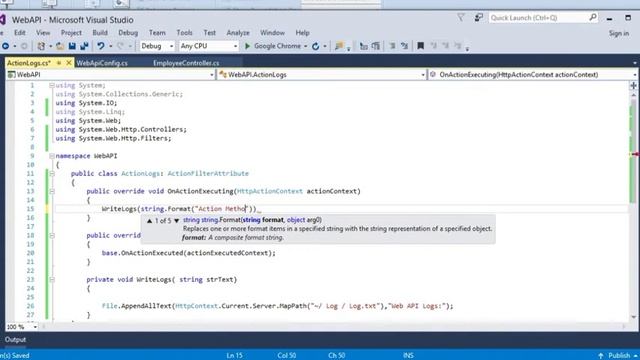This screenshot has height=360, width=640.
Task: Open the Undo history dropdown arrow
Action: 110,46
